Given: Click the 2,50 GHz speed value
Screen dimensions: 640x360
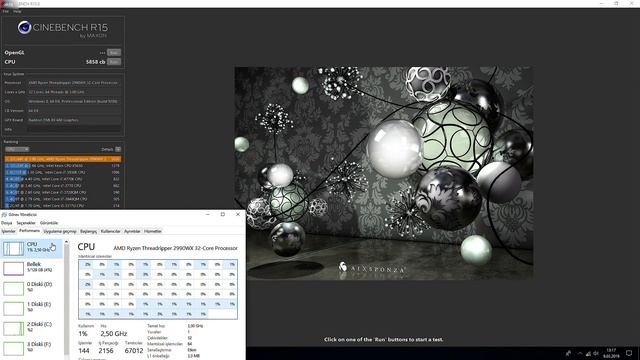Looking at the screenshot, I should [113, 333].
